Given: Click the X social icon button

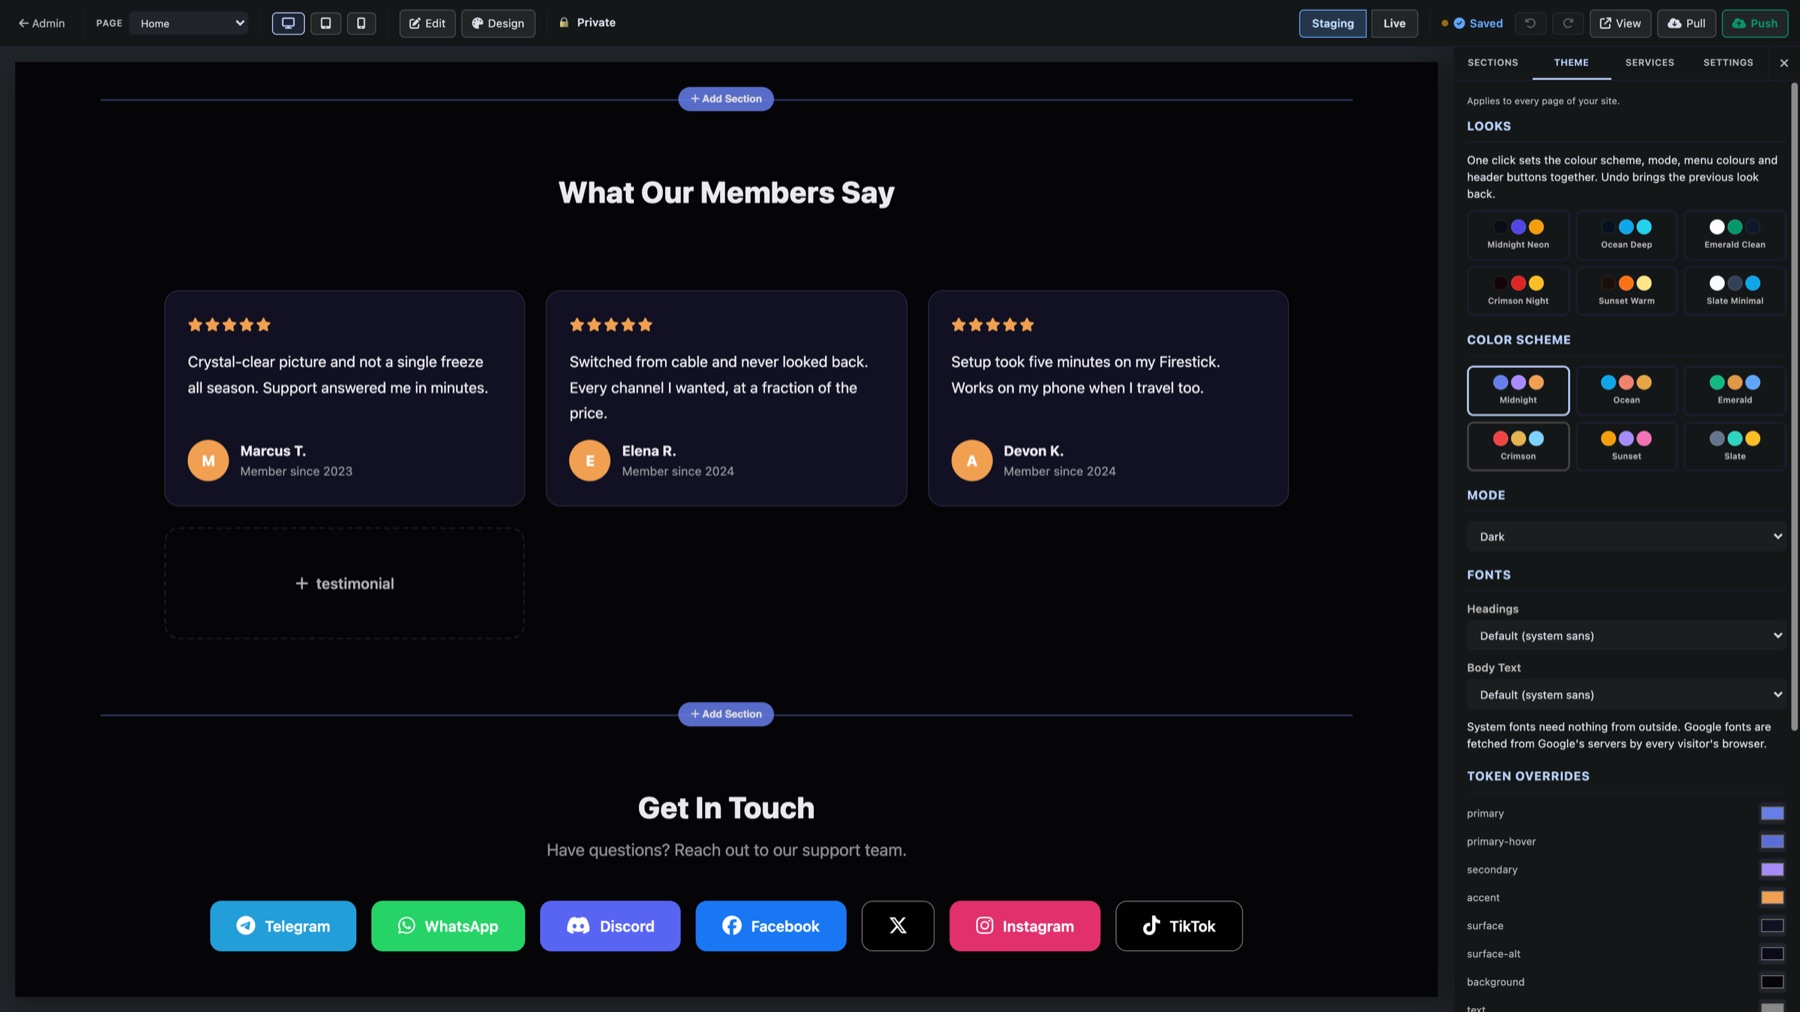Looking at the screenshot, I should [x=898, y=926].
